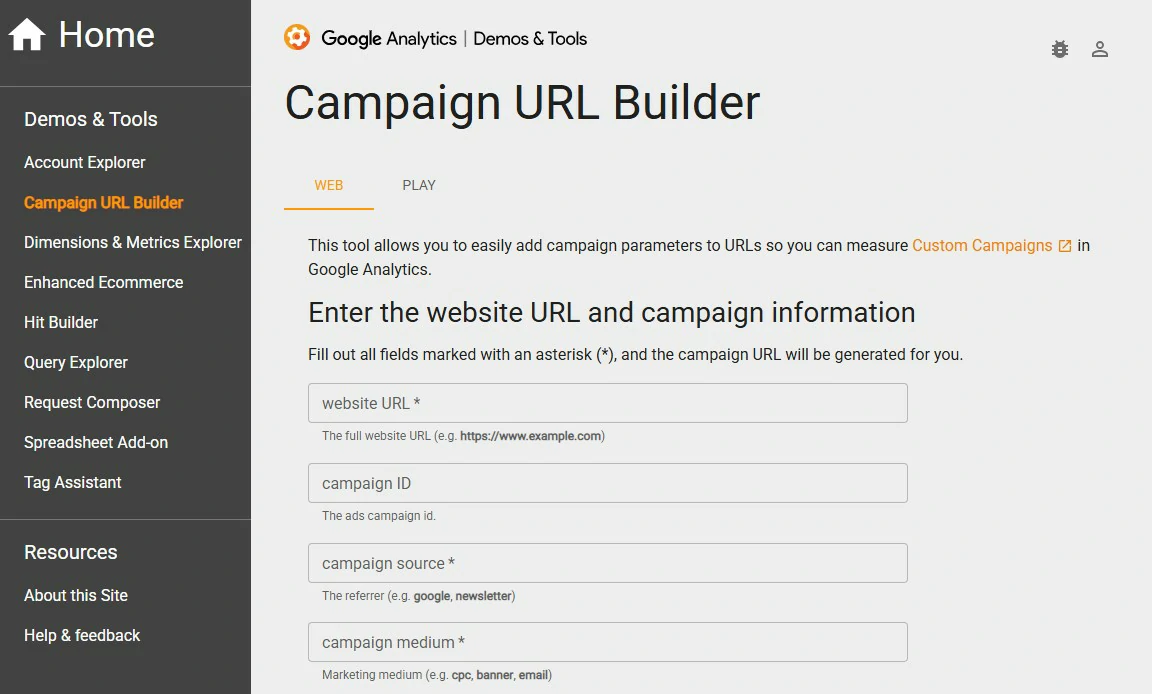Switch to the PLAY tab
Viewport: 1152px width, 694px height.
tap(419, 185)
